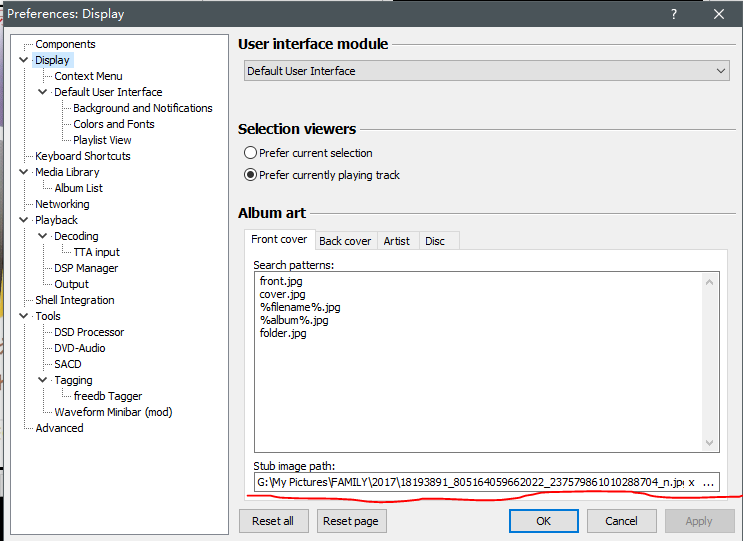This screenshot has height=541, width=743.
Task: Collapse the Playback tree node
Action: coord(24,220)
